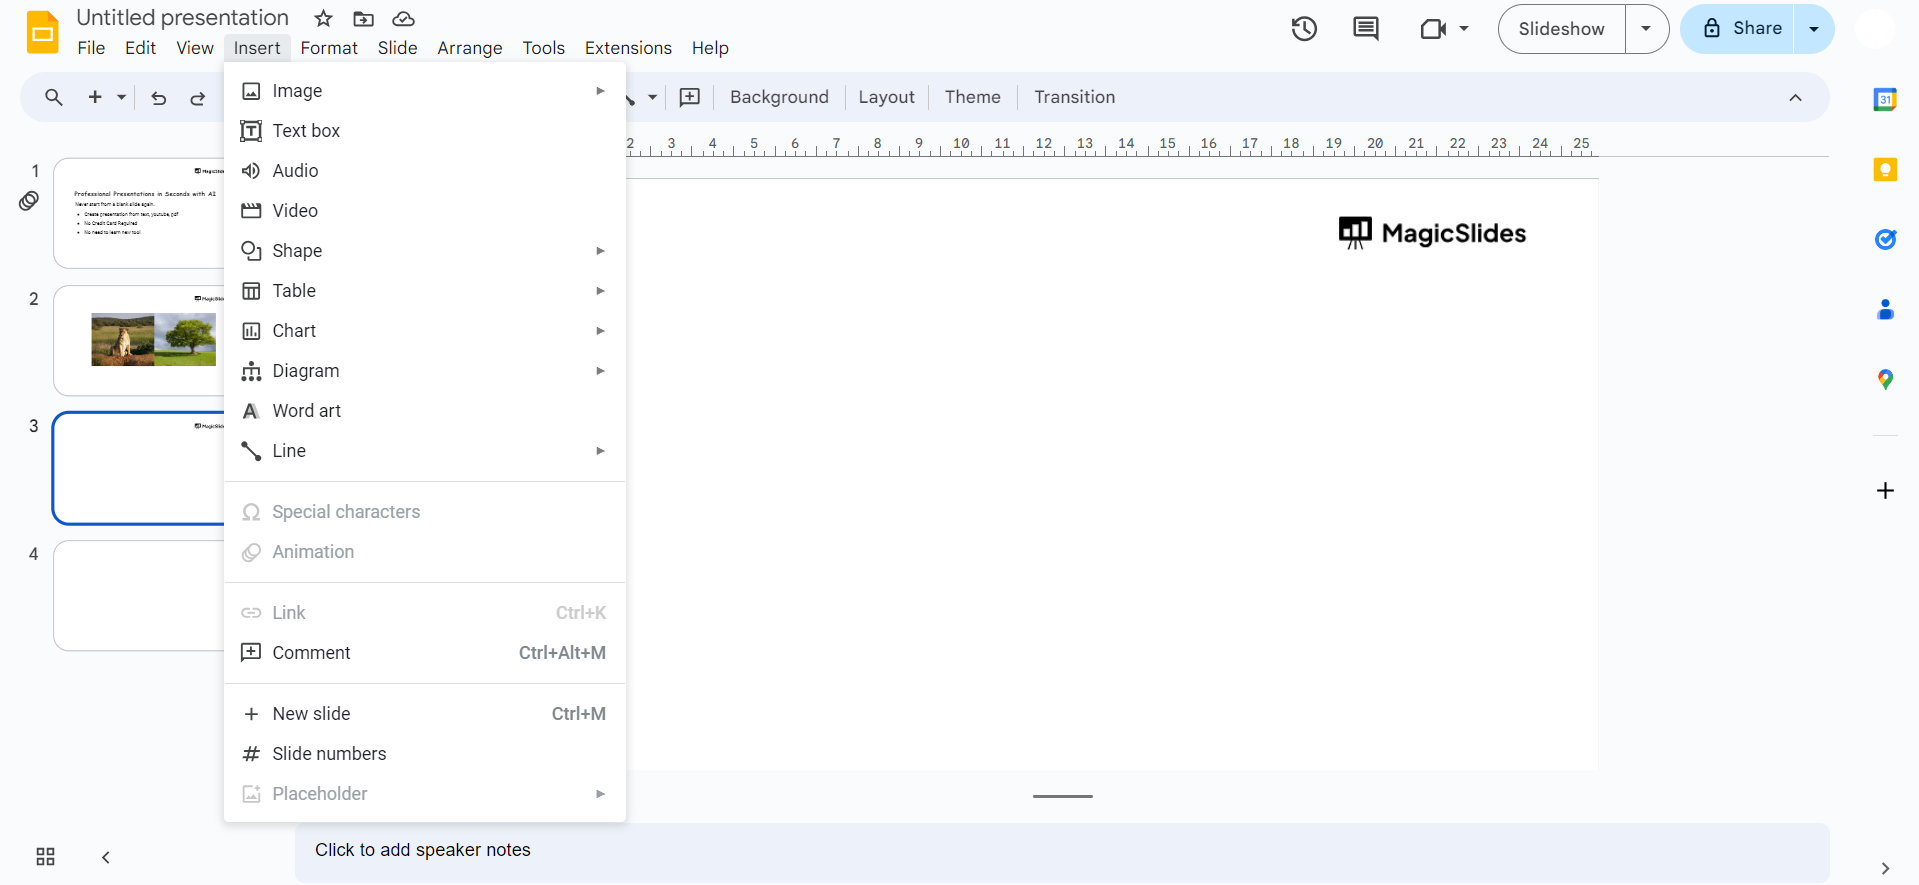Open the Google account avatar
The height and width of the screenshot is (885, 1919).
pyautogui.click(x=1875, y=29)
